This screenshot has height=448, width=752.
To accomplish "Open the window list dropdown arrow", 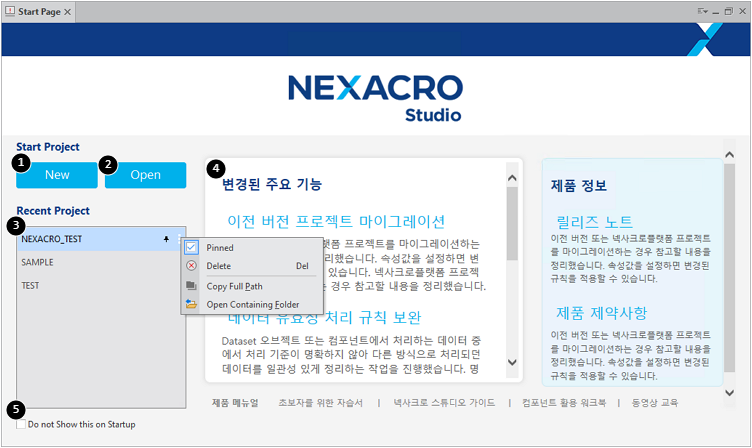I will 703,10.
